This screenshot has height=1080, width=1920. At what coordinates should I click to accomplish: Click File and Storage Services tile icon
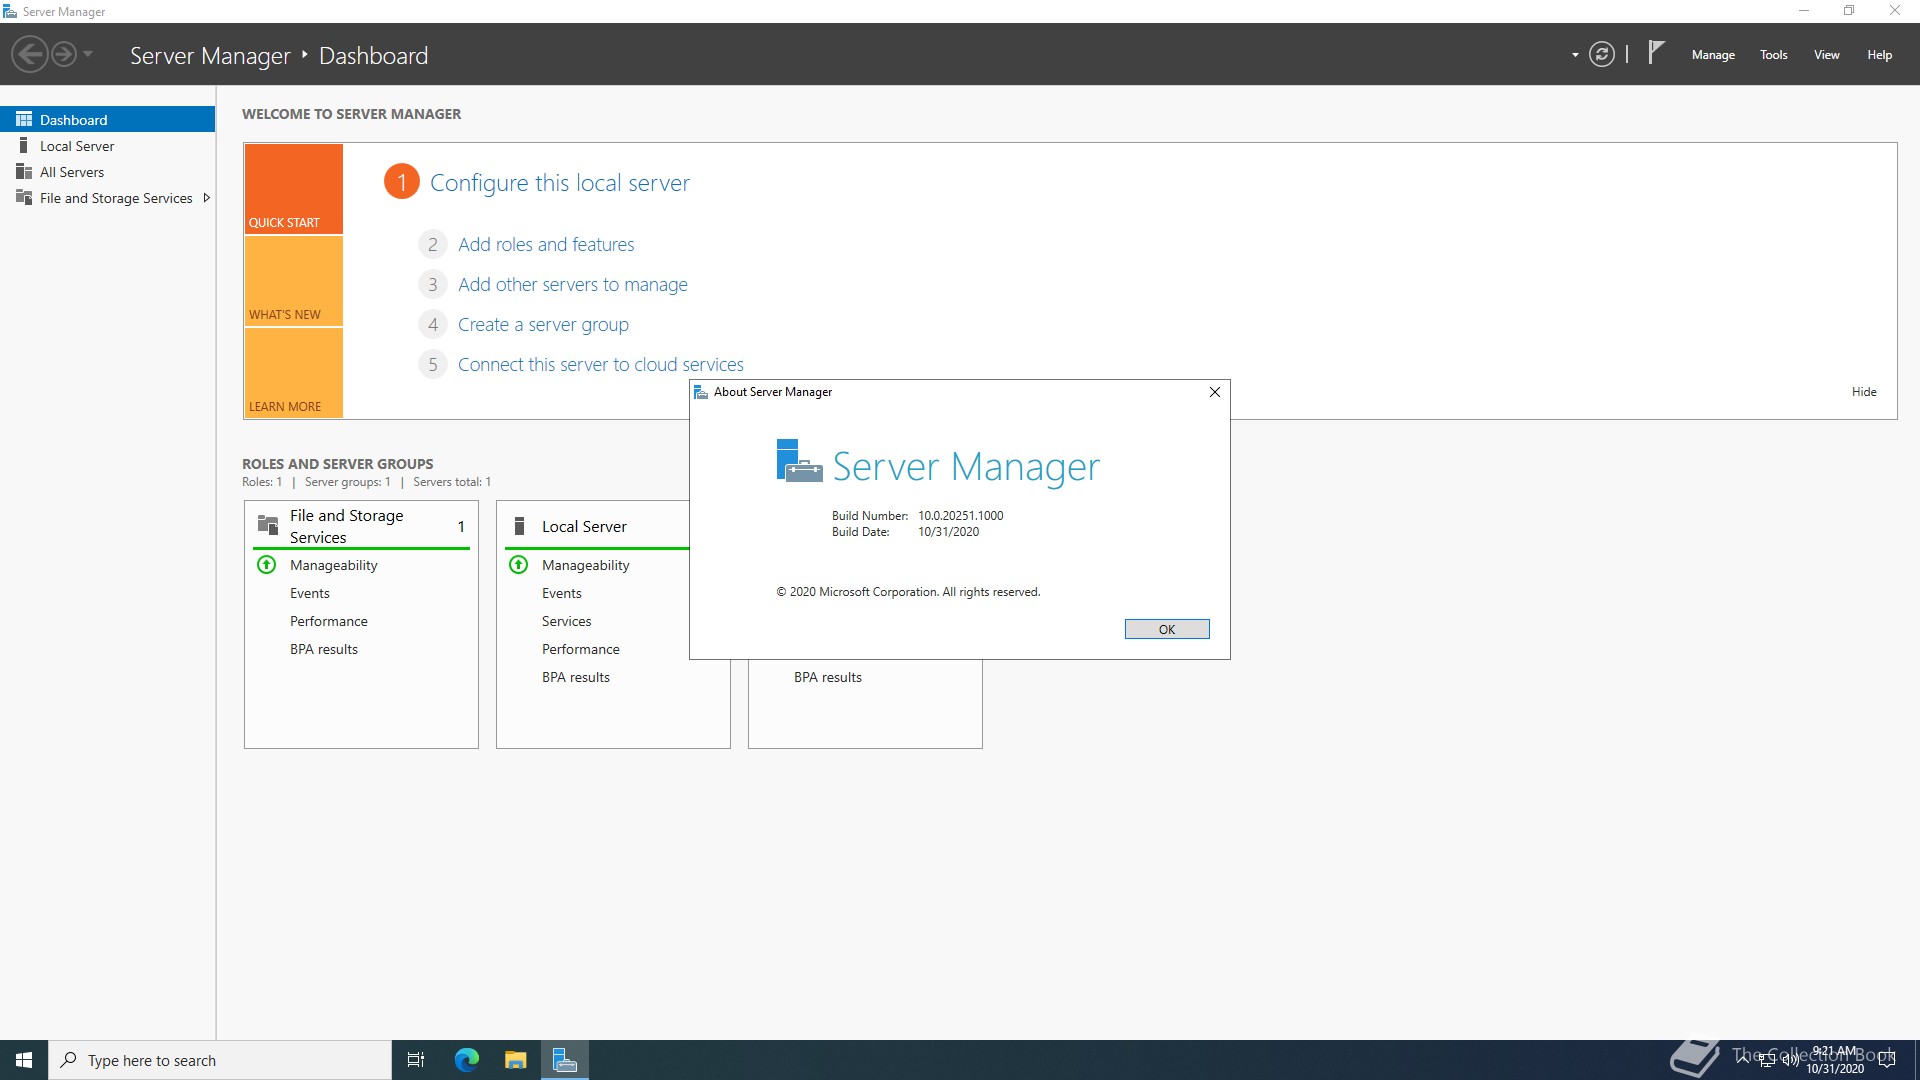pos(268,525)
